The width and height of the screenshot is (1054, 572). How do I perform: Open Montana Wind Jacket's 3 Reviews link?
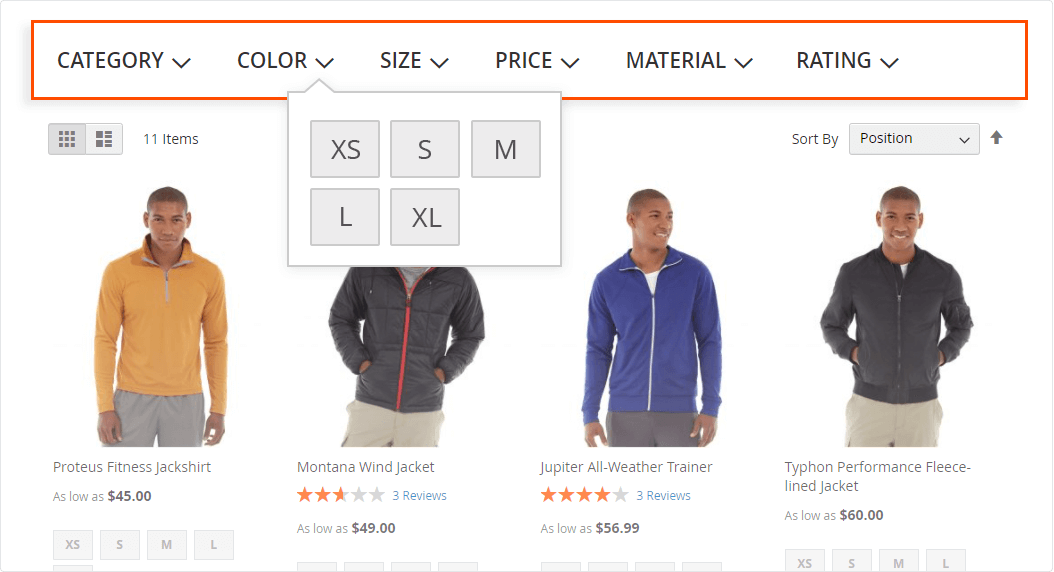click(x=419, y=496)
